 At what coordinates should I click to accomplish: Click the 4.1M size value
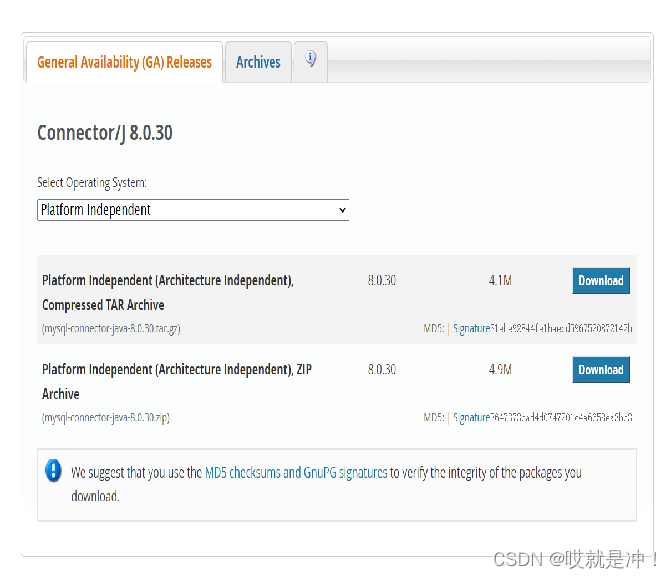tap(500, 280)
